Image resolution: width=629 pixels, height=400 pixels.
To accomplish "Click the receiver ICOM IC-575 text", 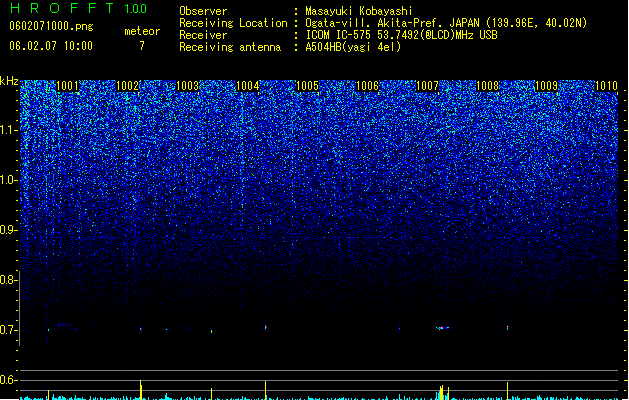I will pos(339,35).
